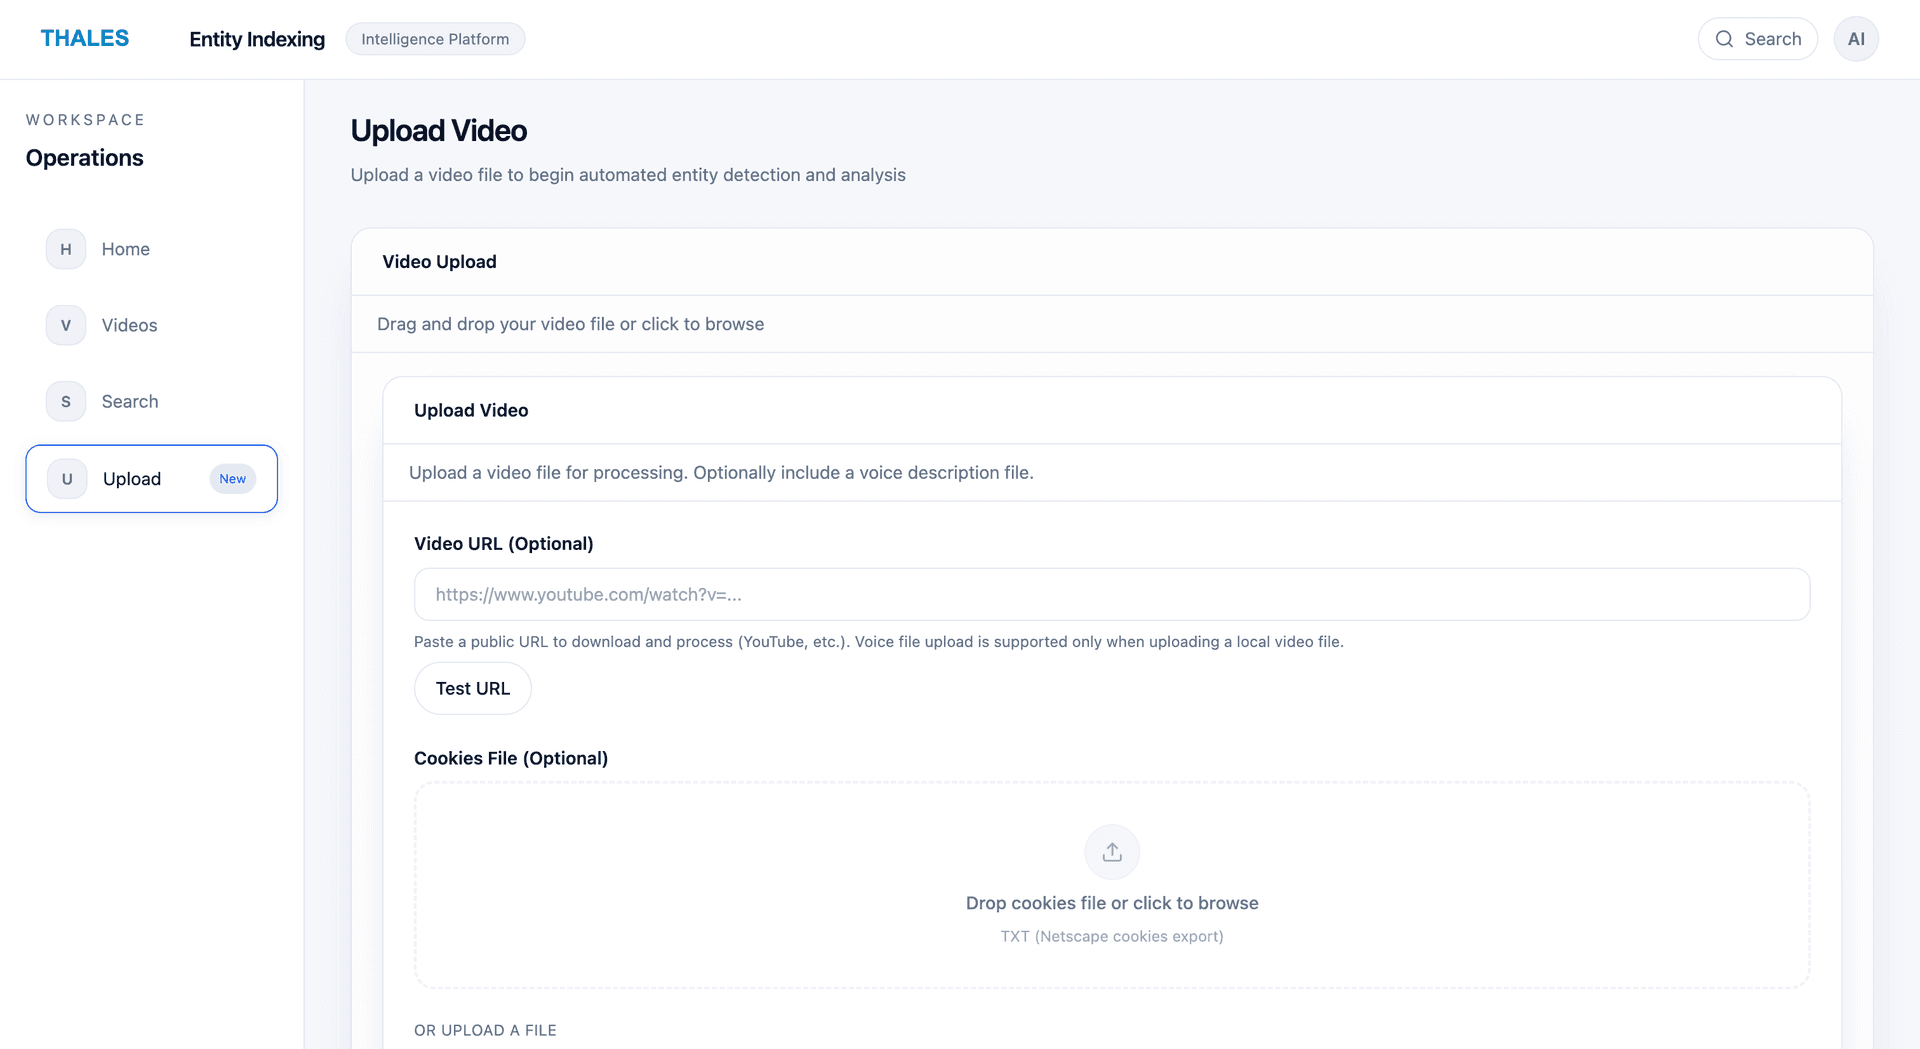The width and height of the screenshot is (1920, 1049).
Task: Select the Home icon in the sidebar
Action: (65, 249)
